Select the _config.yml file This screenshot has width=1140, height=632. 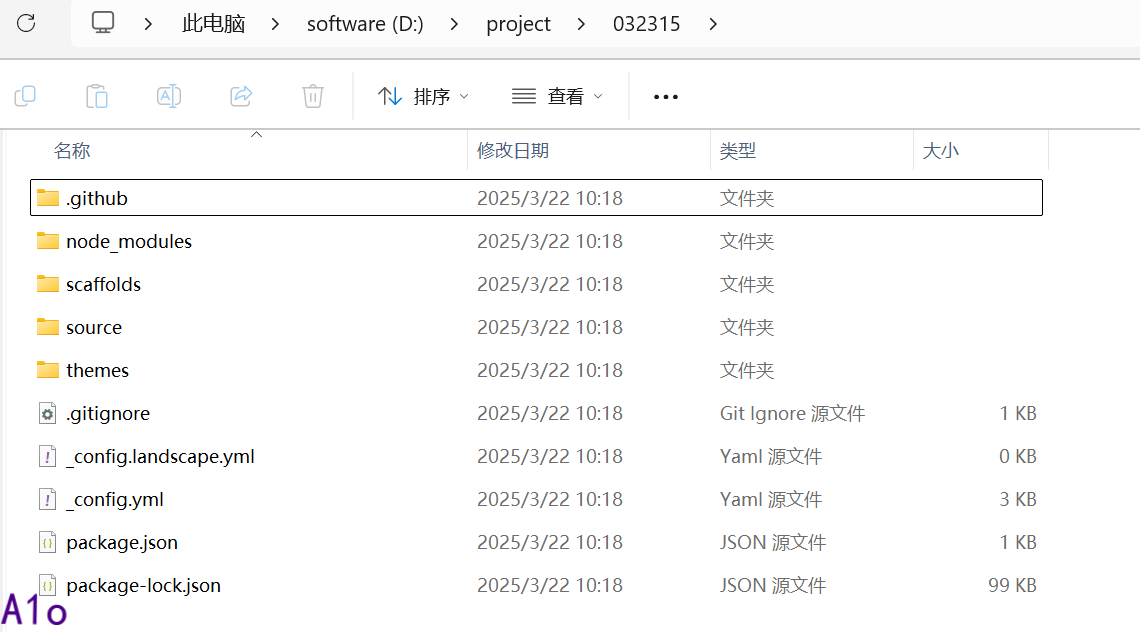(114, 499)
